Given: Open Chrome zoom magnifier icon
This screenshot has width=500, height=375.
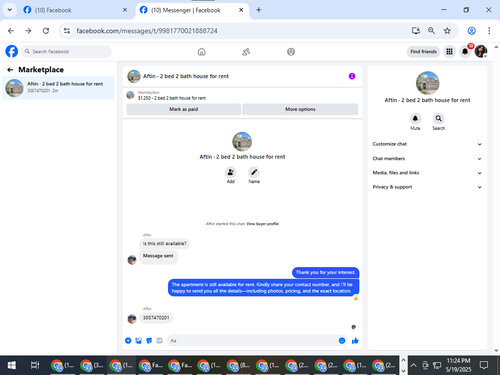Looking at the screenshot, I should pos(431,31).
